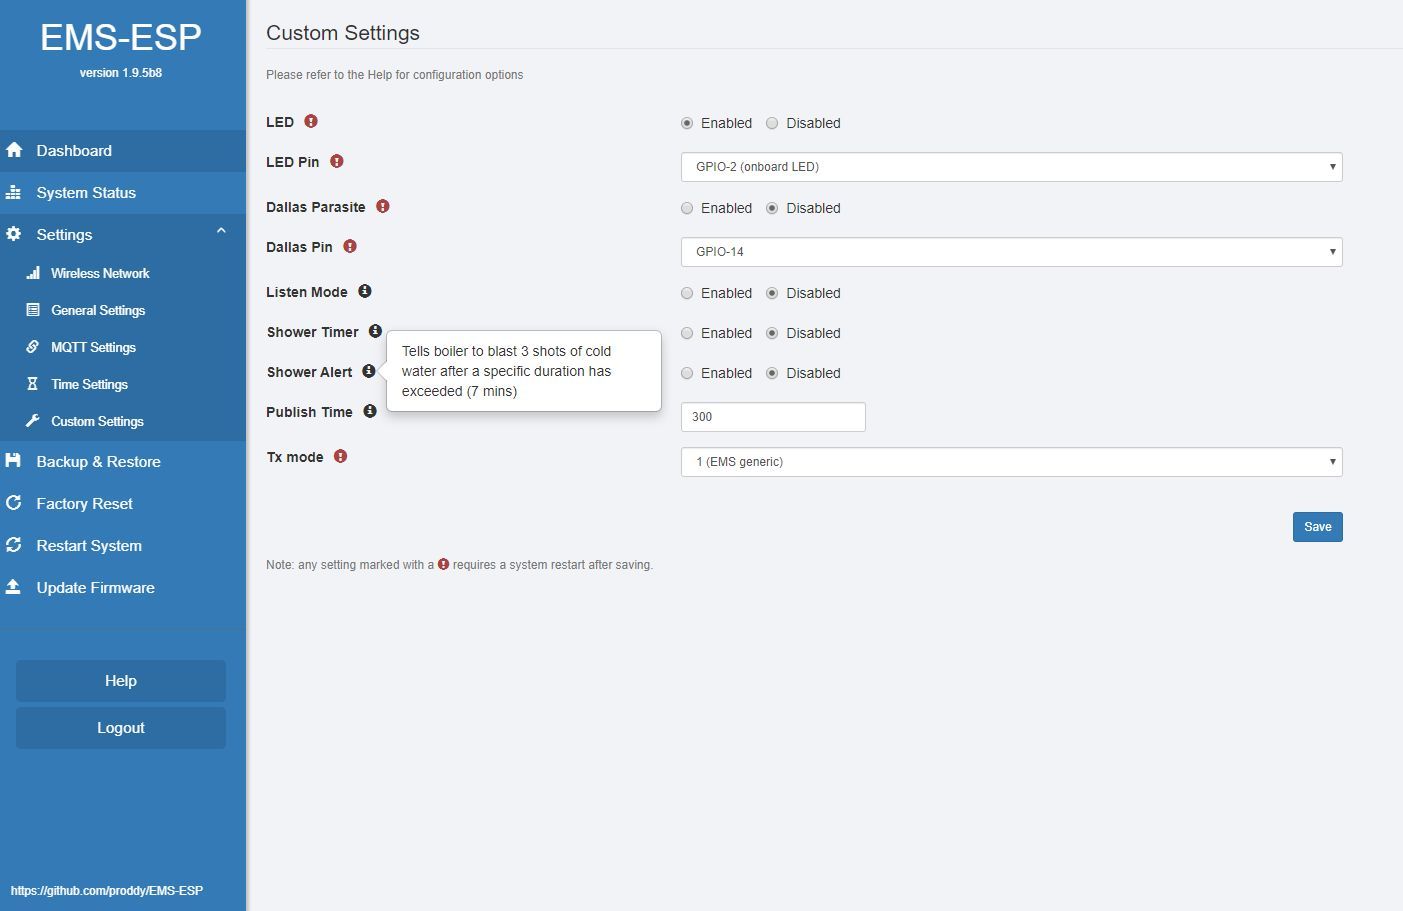The image size is (1403, 911).
Task: Click the Dallas Parasite warning icon
Action: [382, 206]
